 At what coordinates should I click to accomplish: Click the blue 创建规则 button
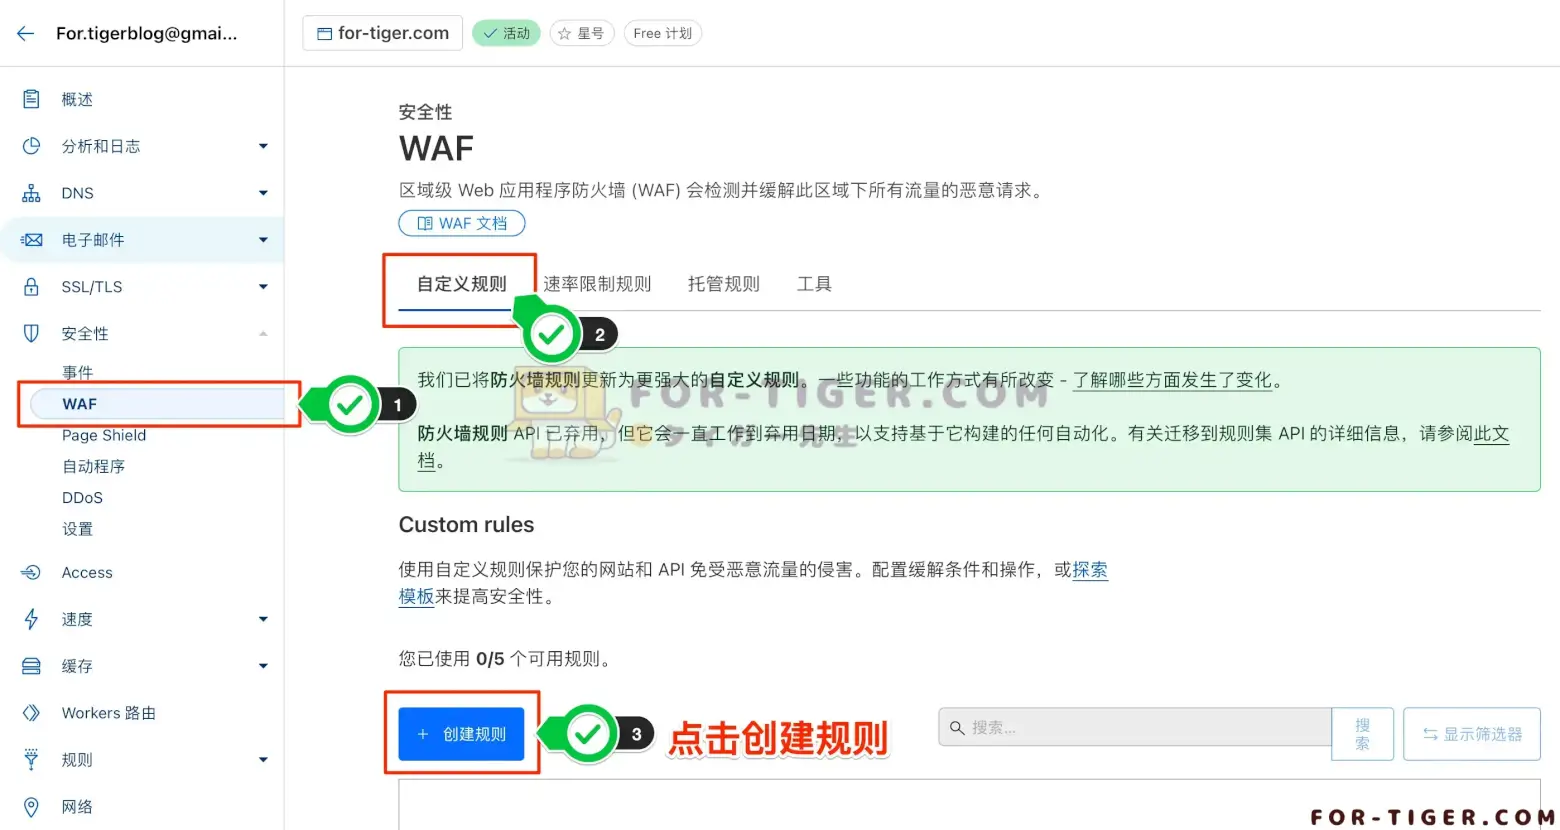tap(461, 734)
